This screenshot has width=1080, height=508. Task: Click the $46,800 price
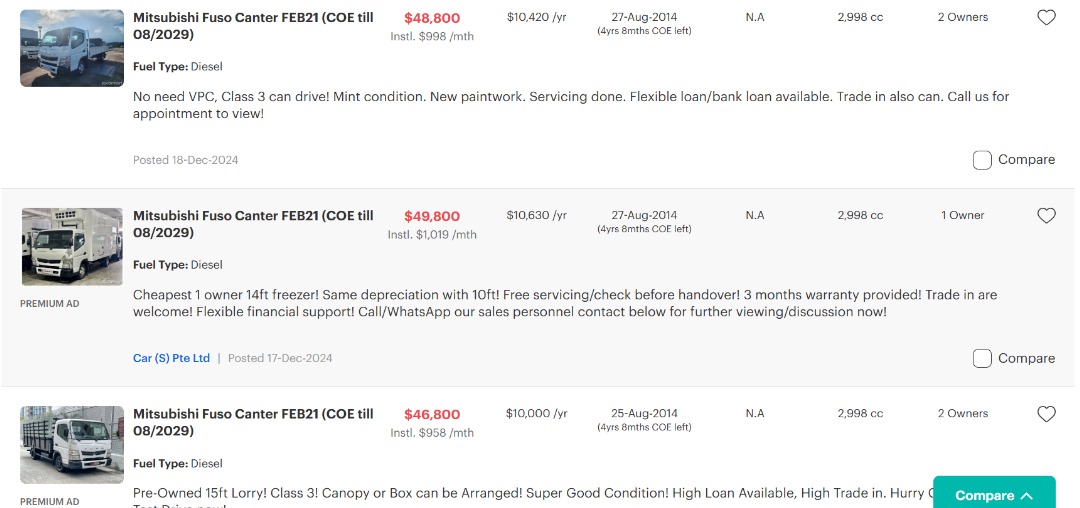click(432, 414)
